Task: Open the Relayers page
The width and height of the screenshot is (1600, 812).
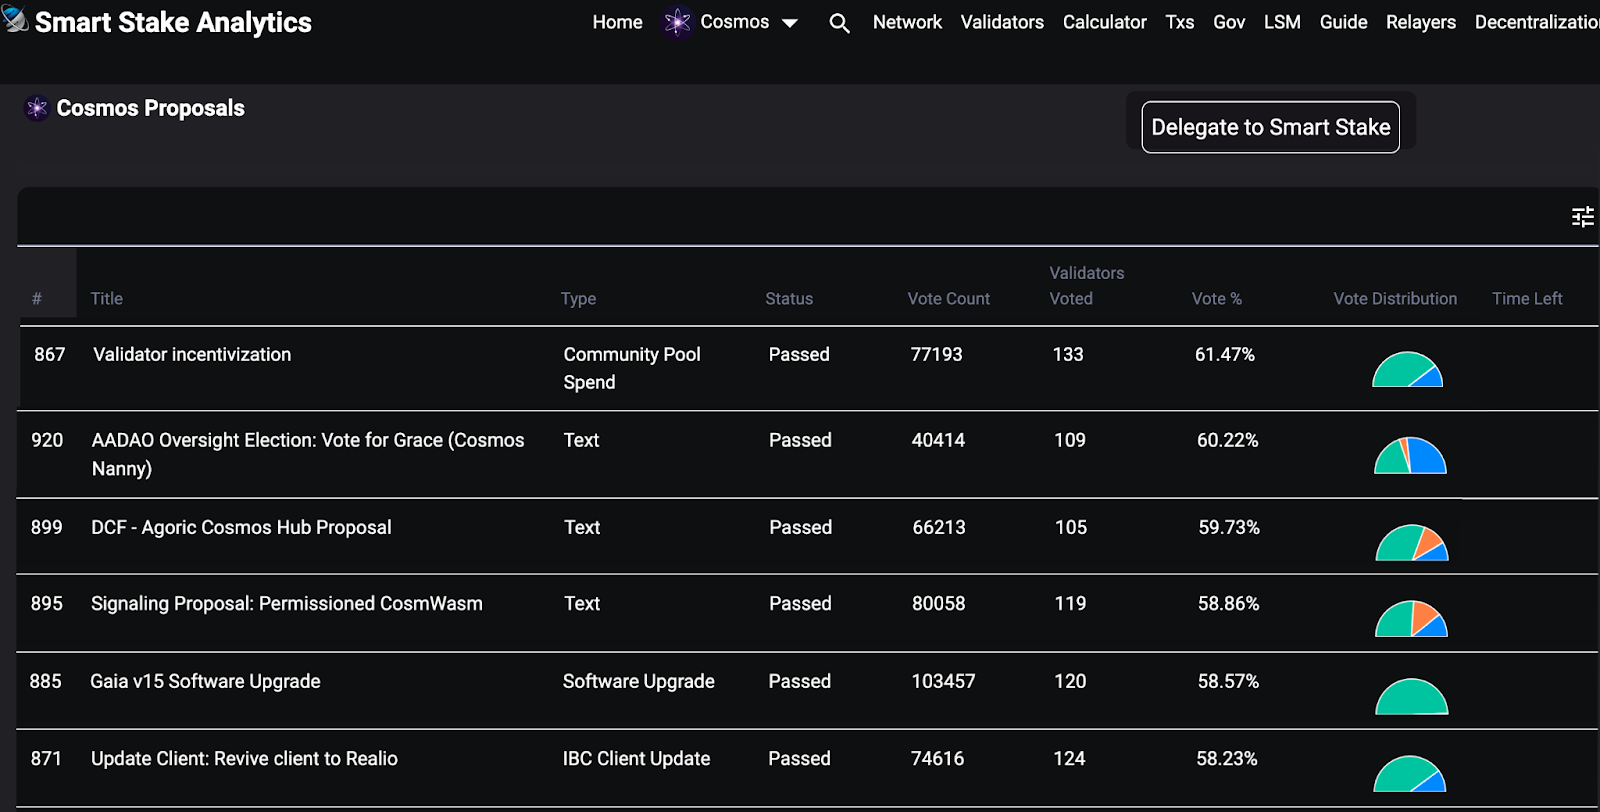Action: click(x=1420, y=22)
